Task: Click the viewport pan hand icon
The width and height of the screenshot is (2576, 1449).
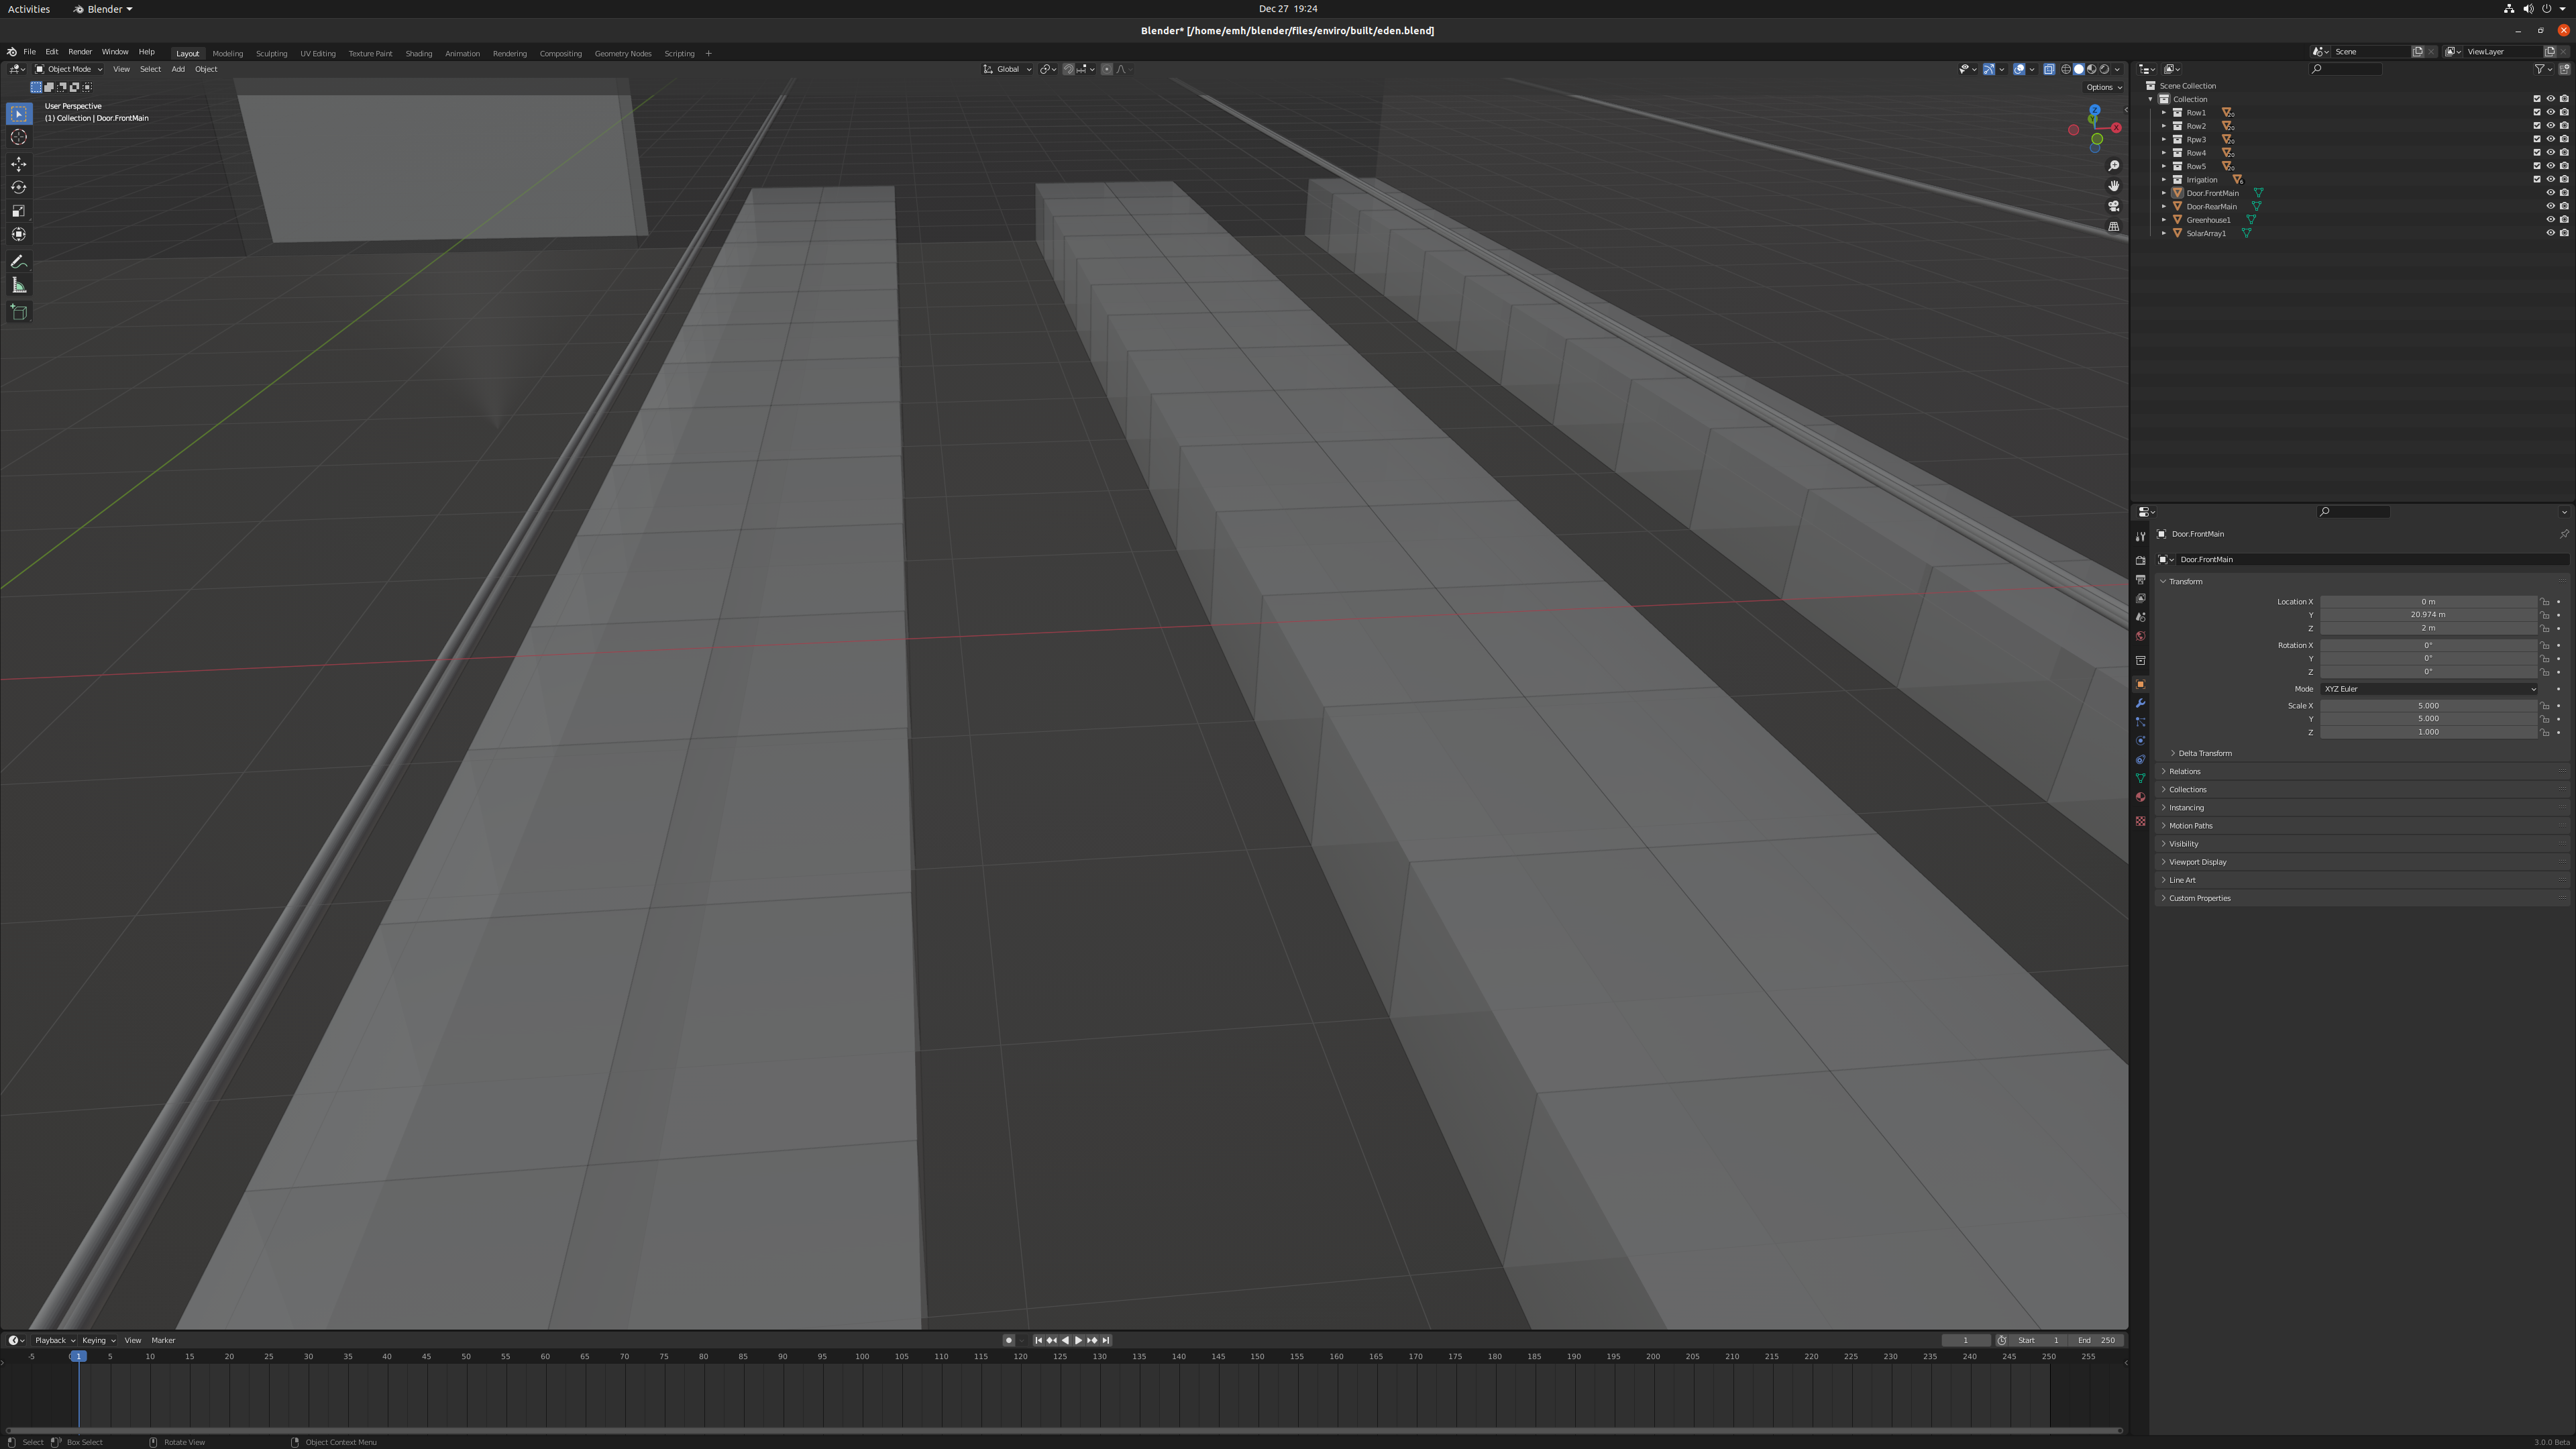Action: coord(2113,186)
